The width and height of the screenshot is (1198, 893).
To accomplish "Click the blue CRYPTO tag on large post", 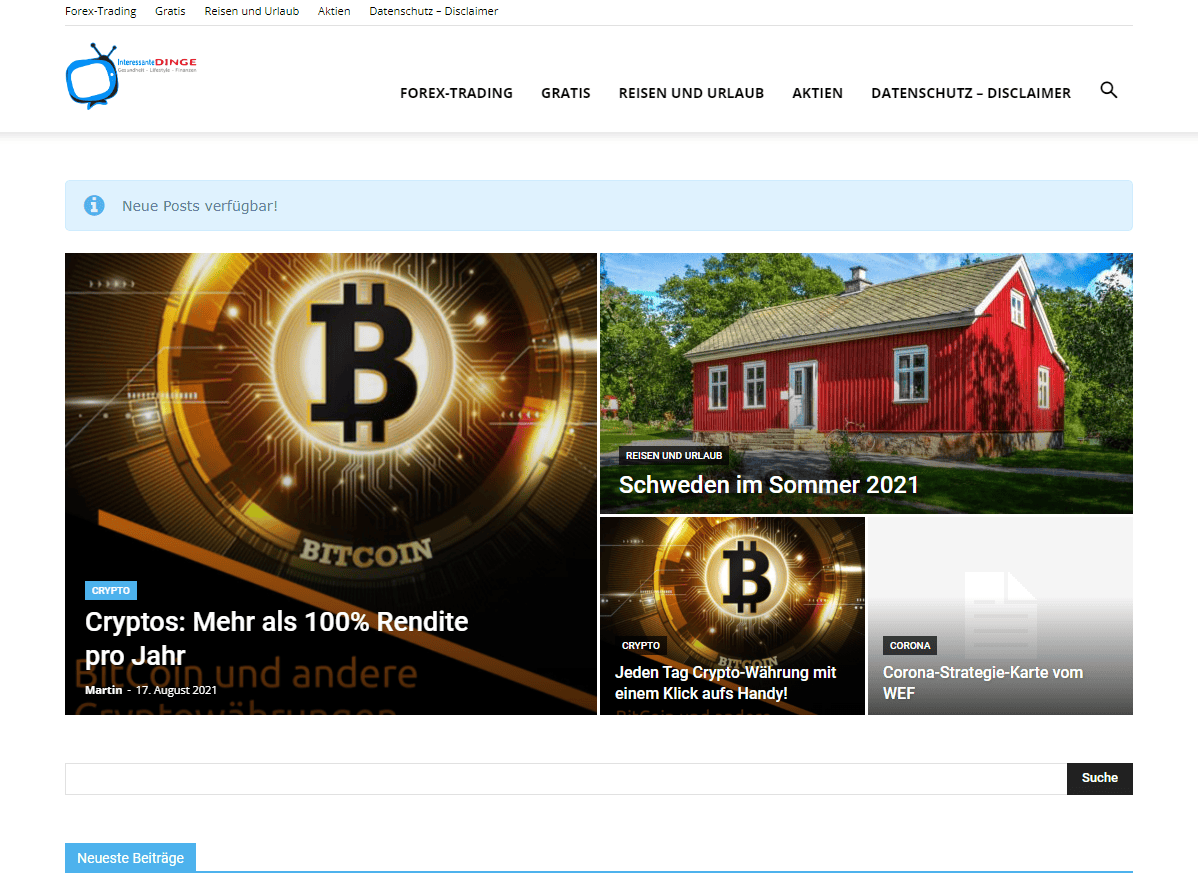I will (x=111, y=590).
